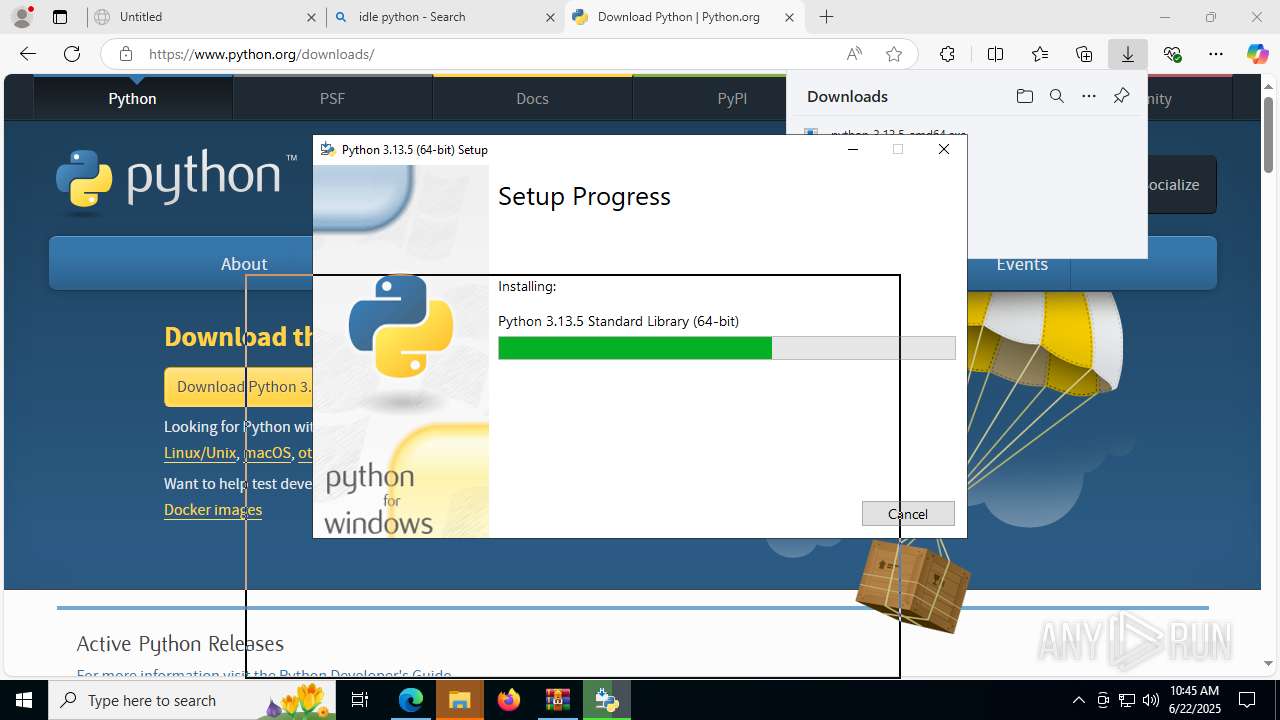Go back in Edge browser
The height and width of the screenshot is (720, 1280).
point(28,54)
